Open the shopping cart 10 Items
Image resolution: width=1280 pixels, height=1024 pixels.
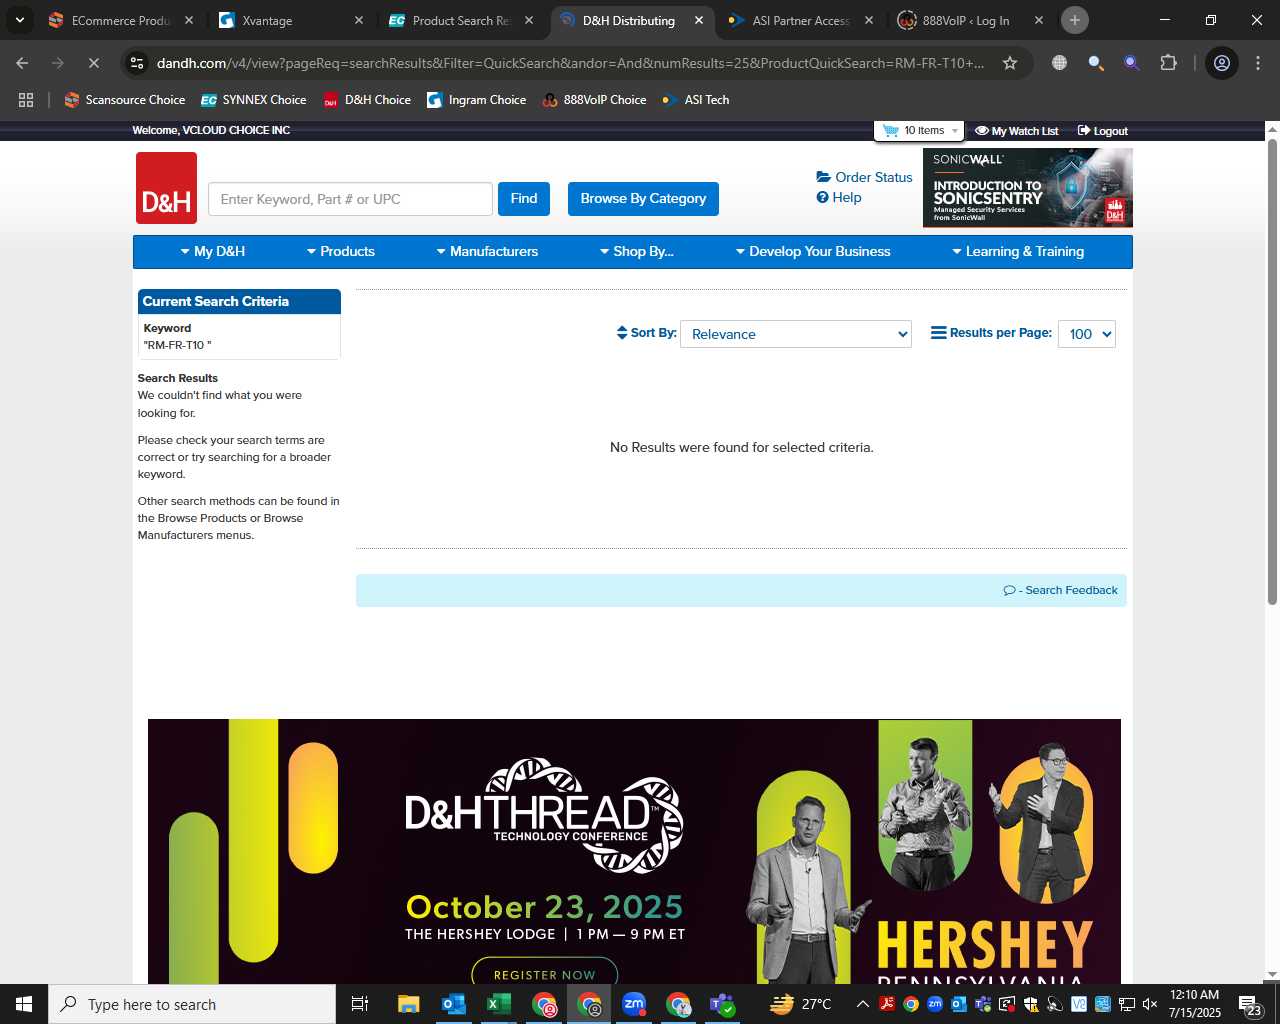(x=920, y=131)
